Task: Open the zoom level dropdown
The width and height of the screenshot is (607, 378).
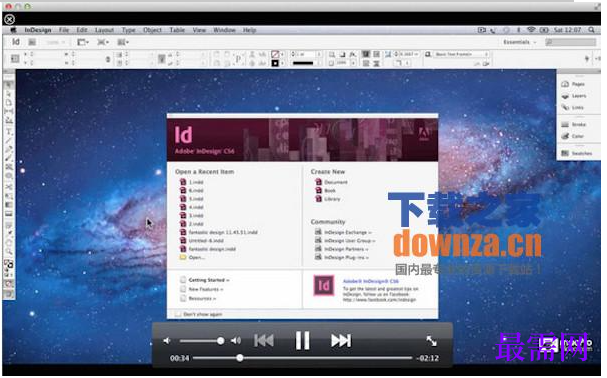Action: click(x=56, y=42)
